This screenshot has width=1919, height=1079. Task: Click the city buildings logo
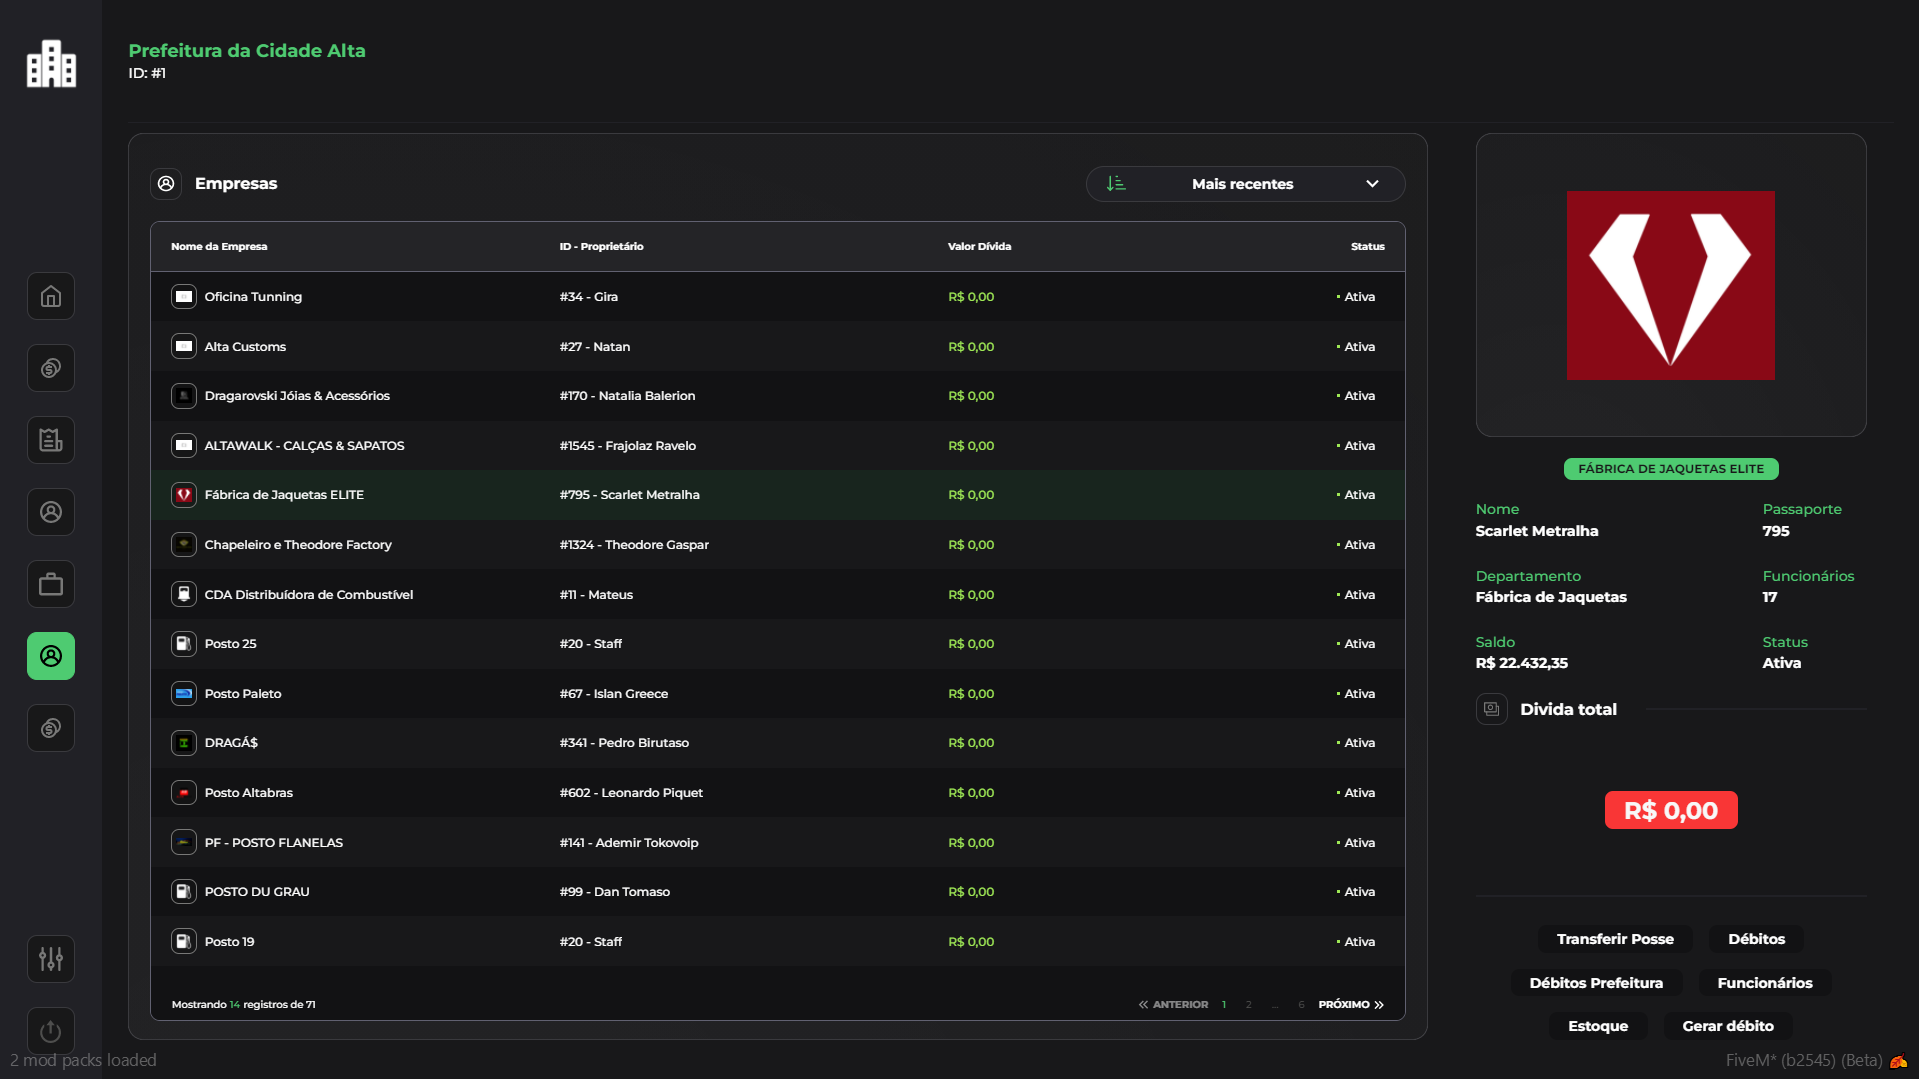click(x=51, y=64)
